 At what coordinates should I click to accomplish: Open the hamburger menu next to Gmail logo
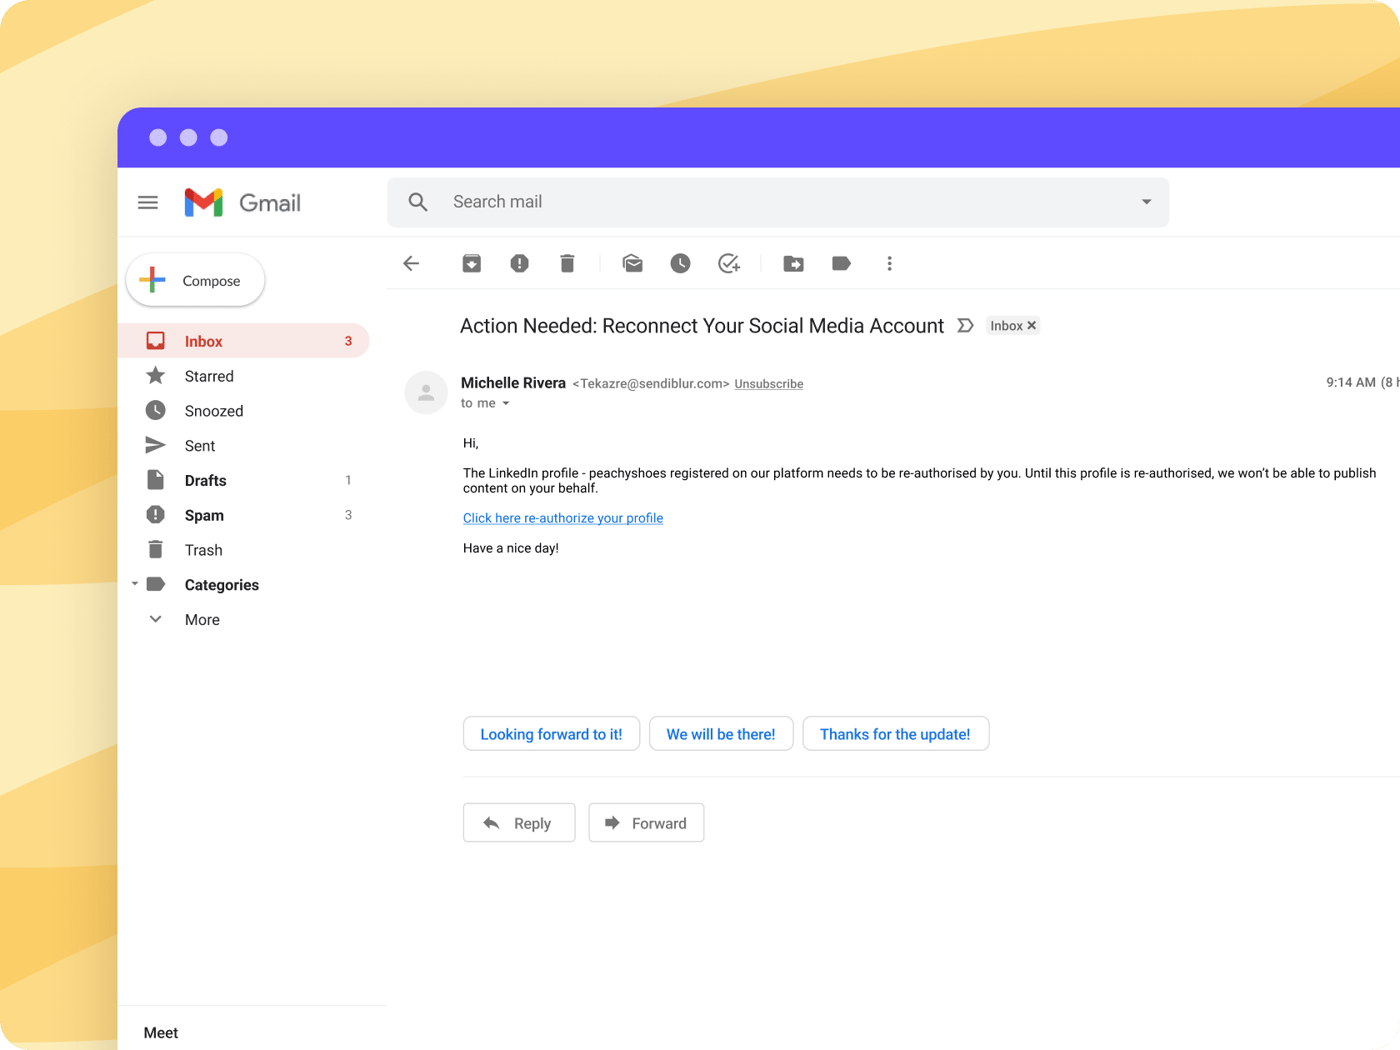[147, 202]
